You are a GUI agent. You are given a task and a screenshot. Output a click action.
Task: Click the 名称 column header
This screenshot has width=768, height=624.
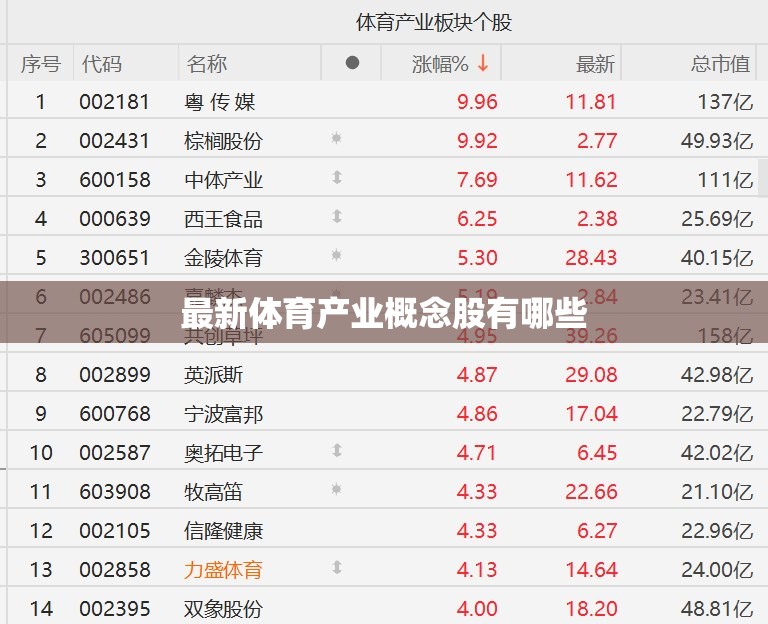pos(206,64)
